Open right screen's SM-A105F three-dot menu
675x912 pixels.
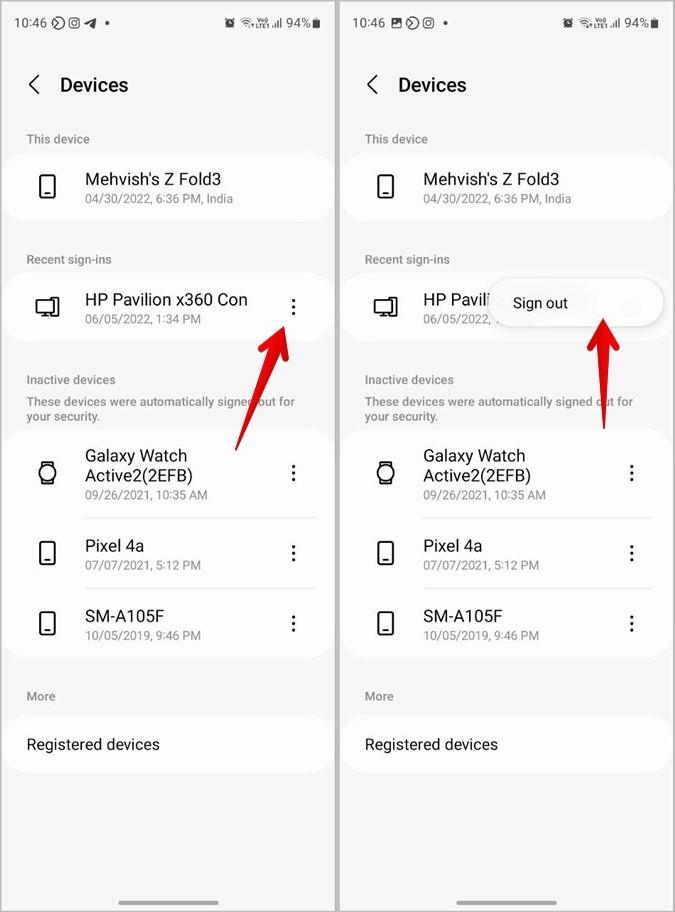click(631, 623)
